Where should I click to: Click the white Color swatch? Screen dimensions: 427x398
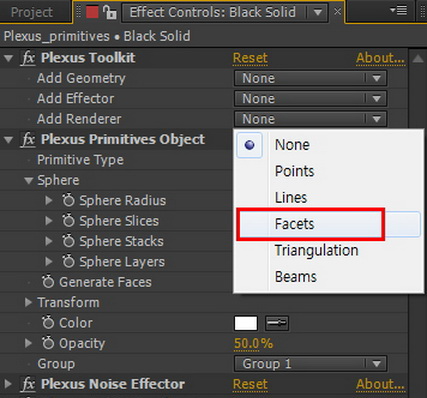pos(246,323)
